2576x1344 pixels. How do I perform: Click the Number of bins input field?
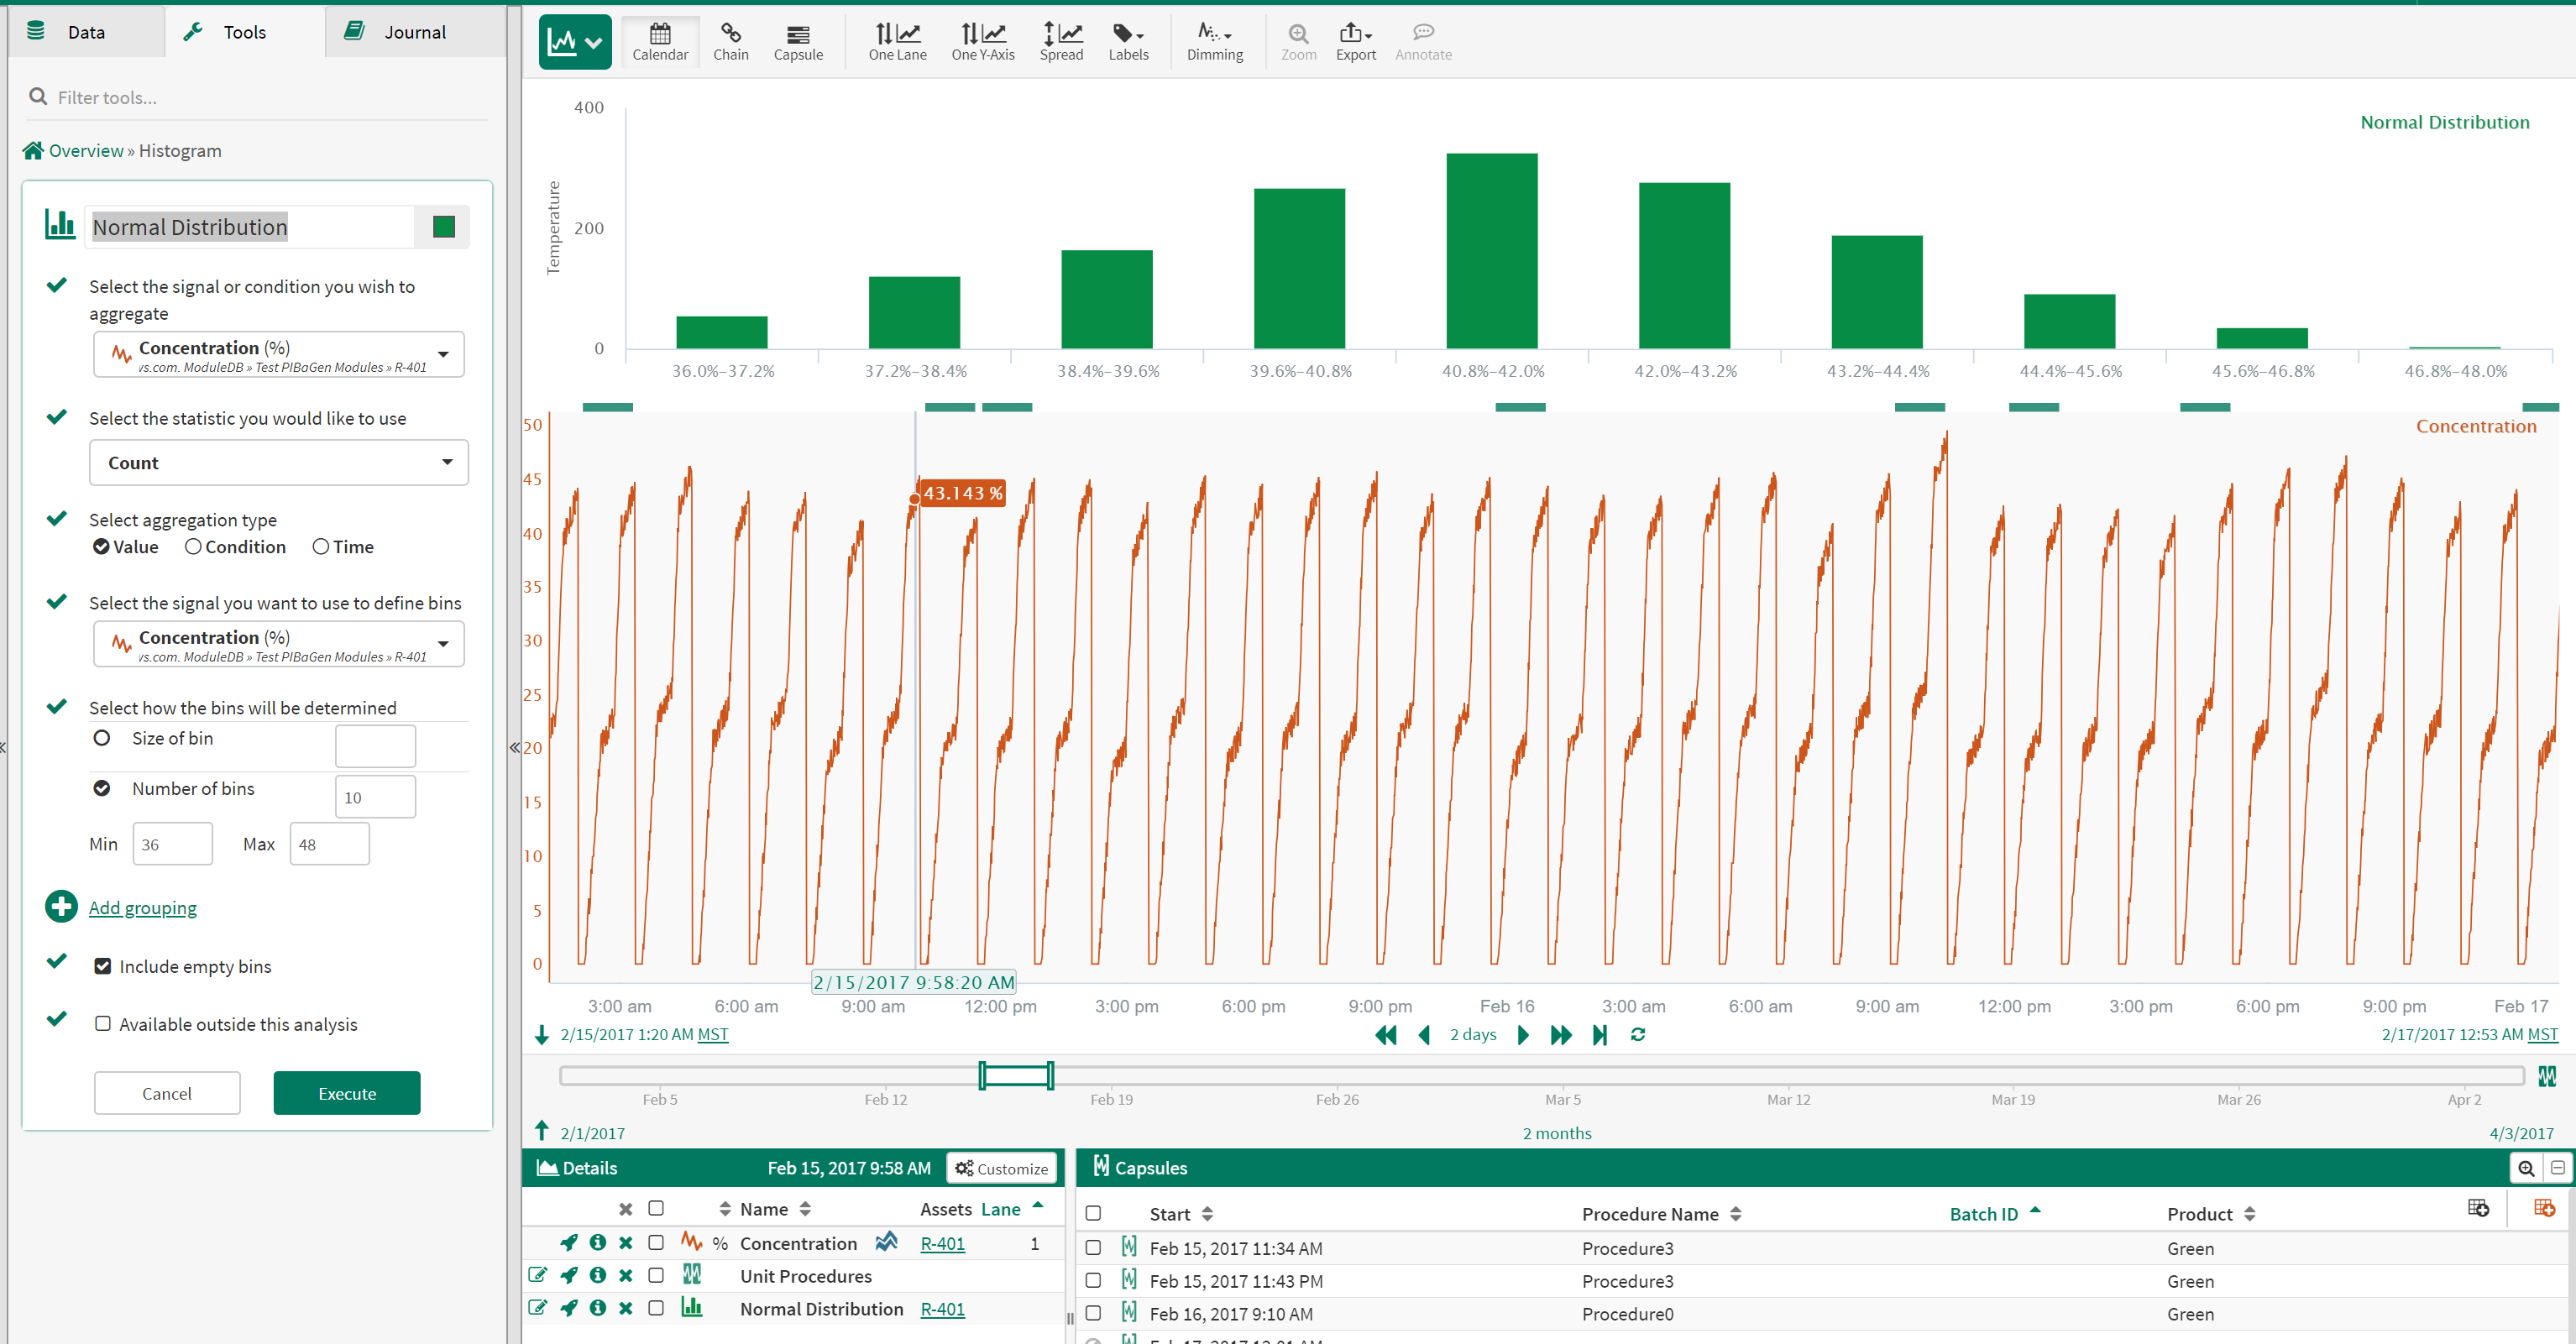[x=375, y=797]
